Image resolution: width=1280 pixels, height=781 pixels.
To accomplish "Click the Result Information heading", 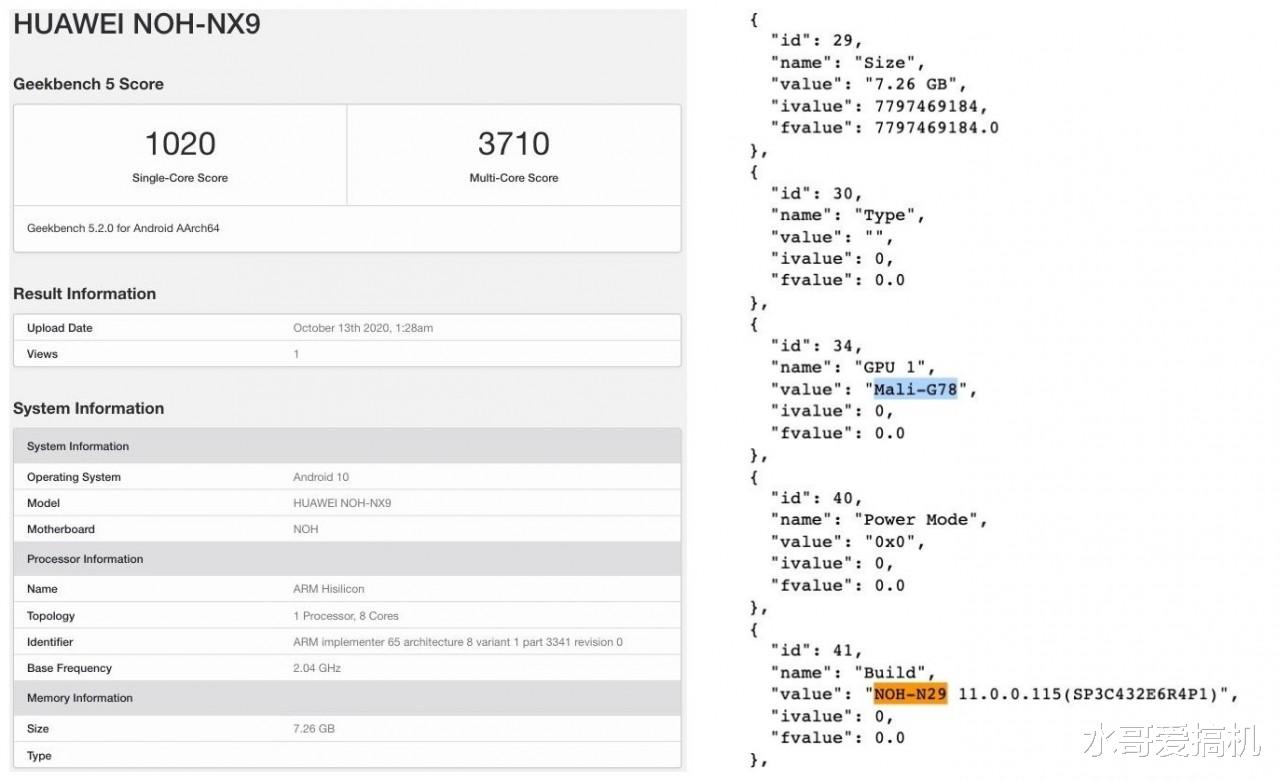I will click(x=84, y=294).
